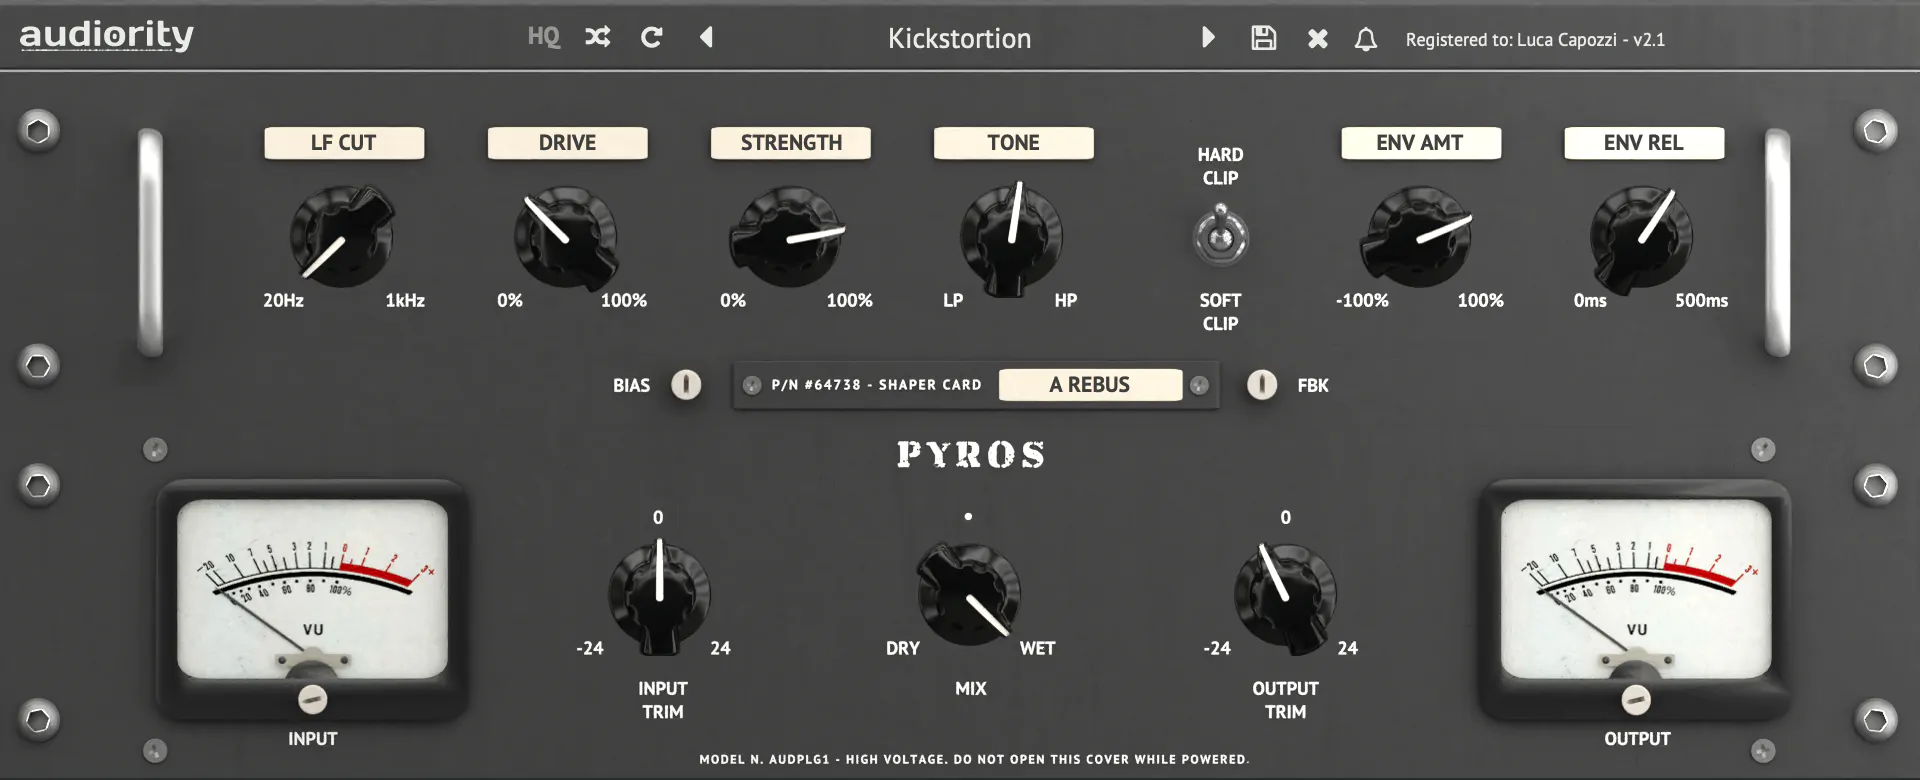This screenshot has height=780, width=1920.
Task: Click the ENV AMT knob
Action: point(1416,237)
